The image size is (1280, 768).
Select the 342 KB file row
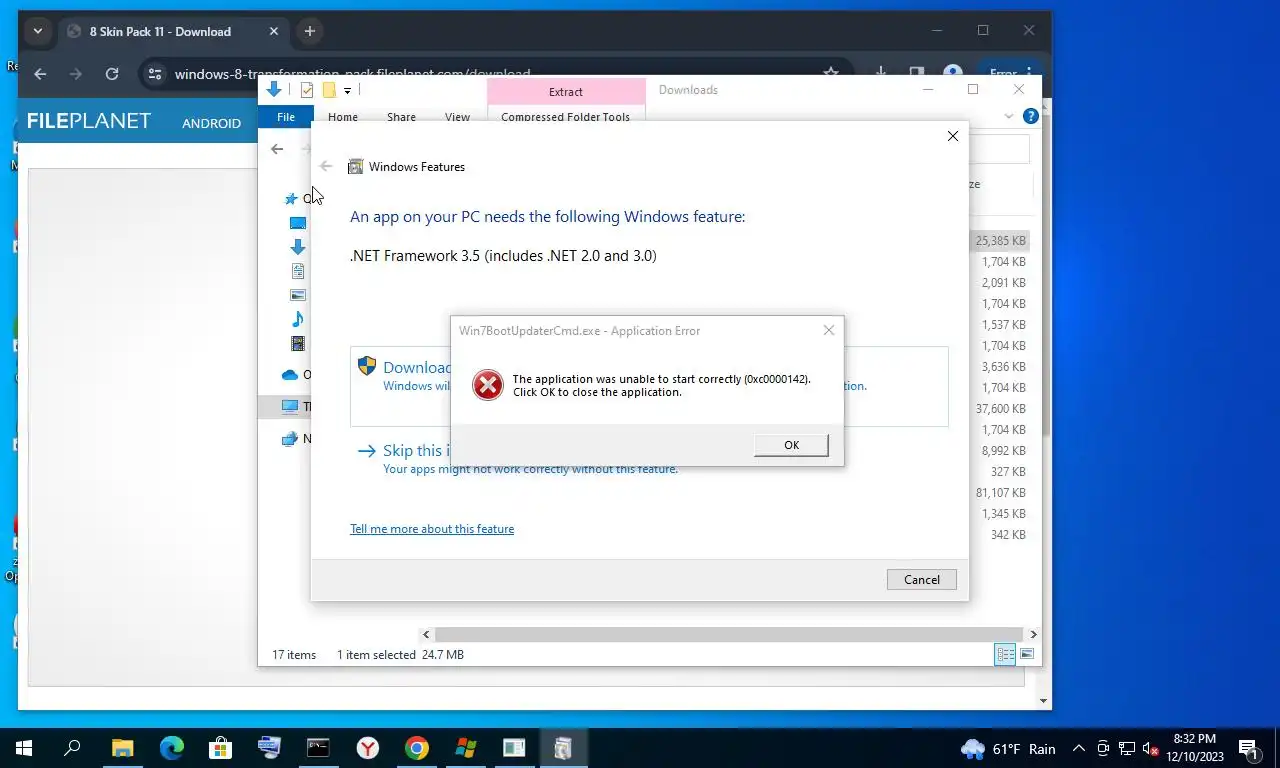click(1000, 535)
